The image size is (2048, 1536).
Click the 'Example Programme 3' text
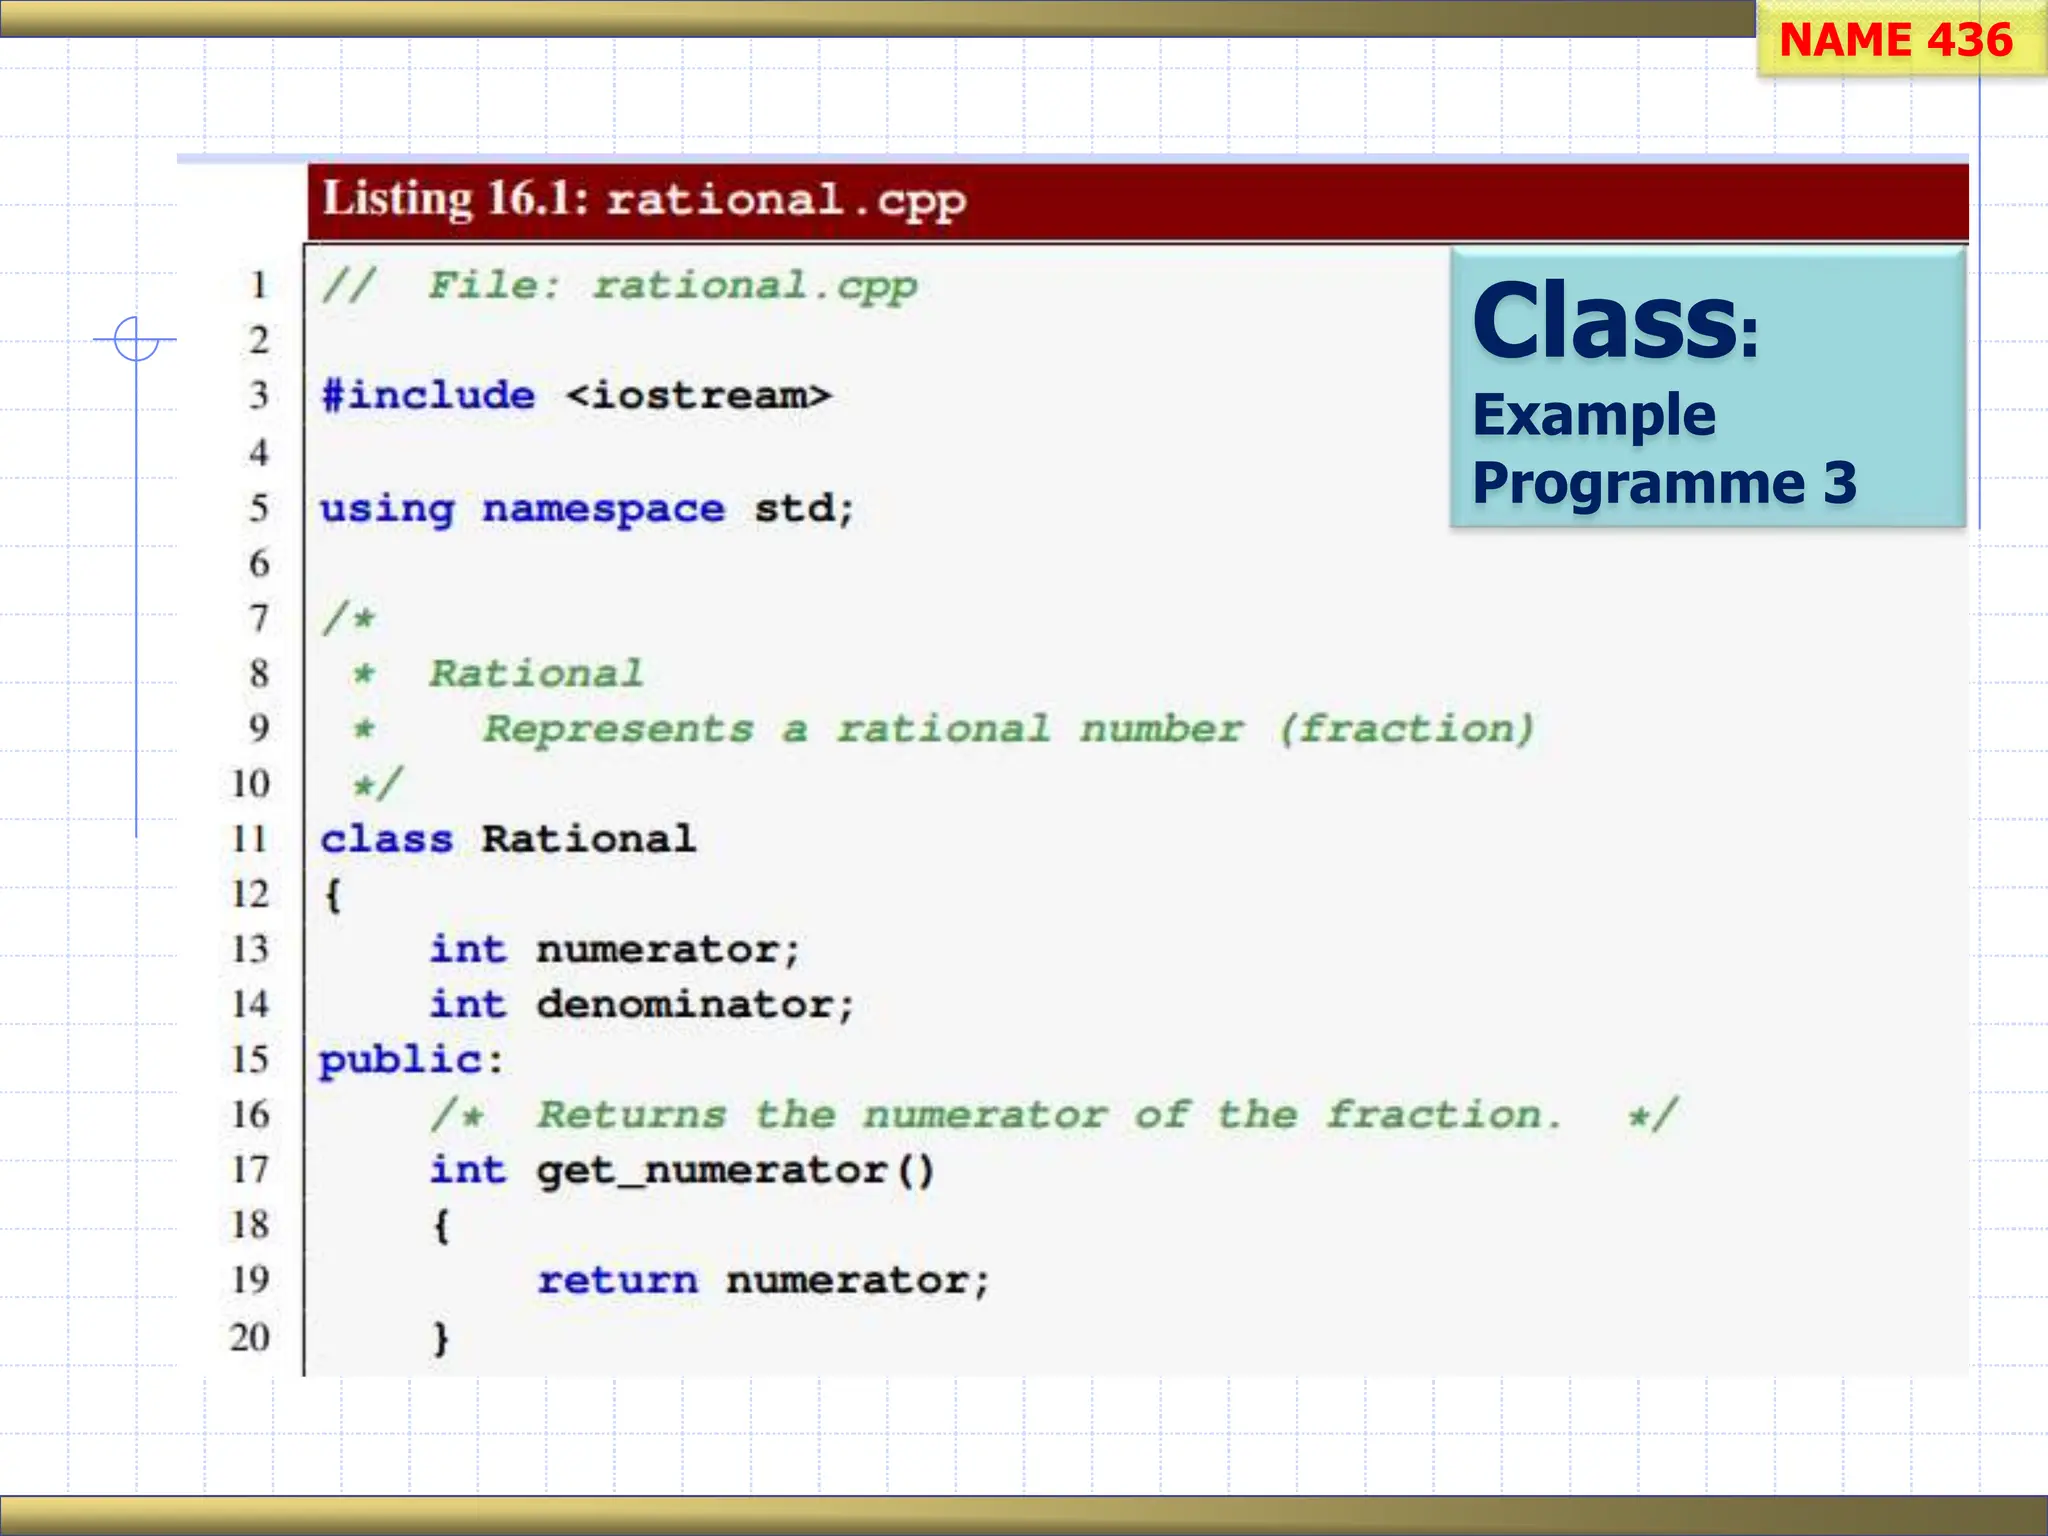click(1664, 448)
